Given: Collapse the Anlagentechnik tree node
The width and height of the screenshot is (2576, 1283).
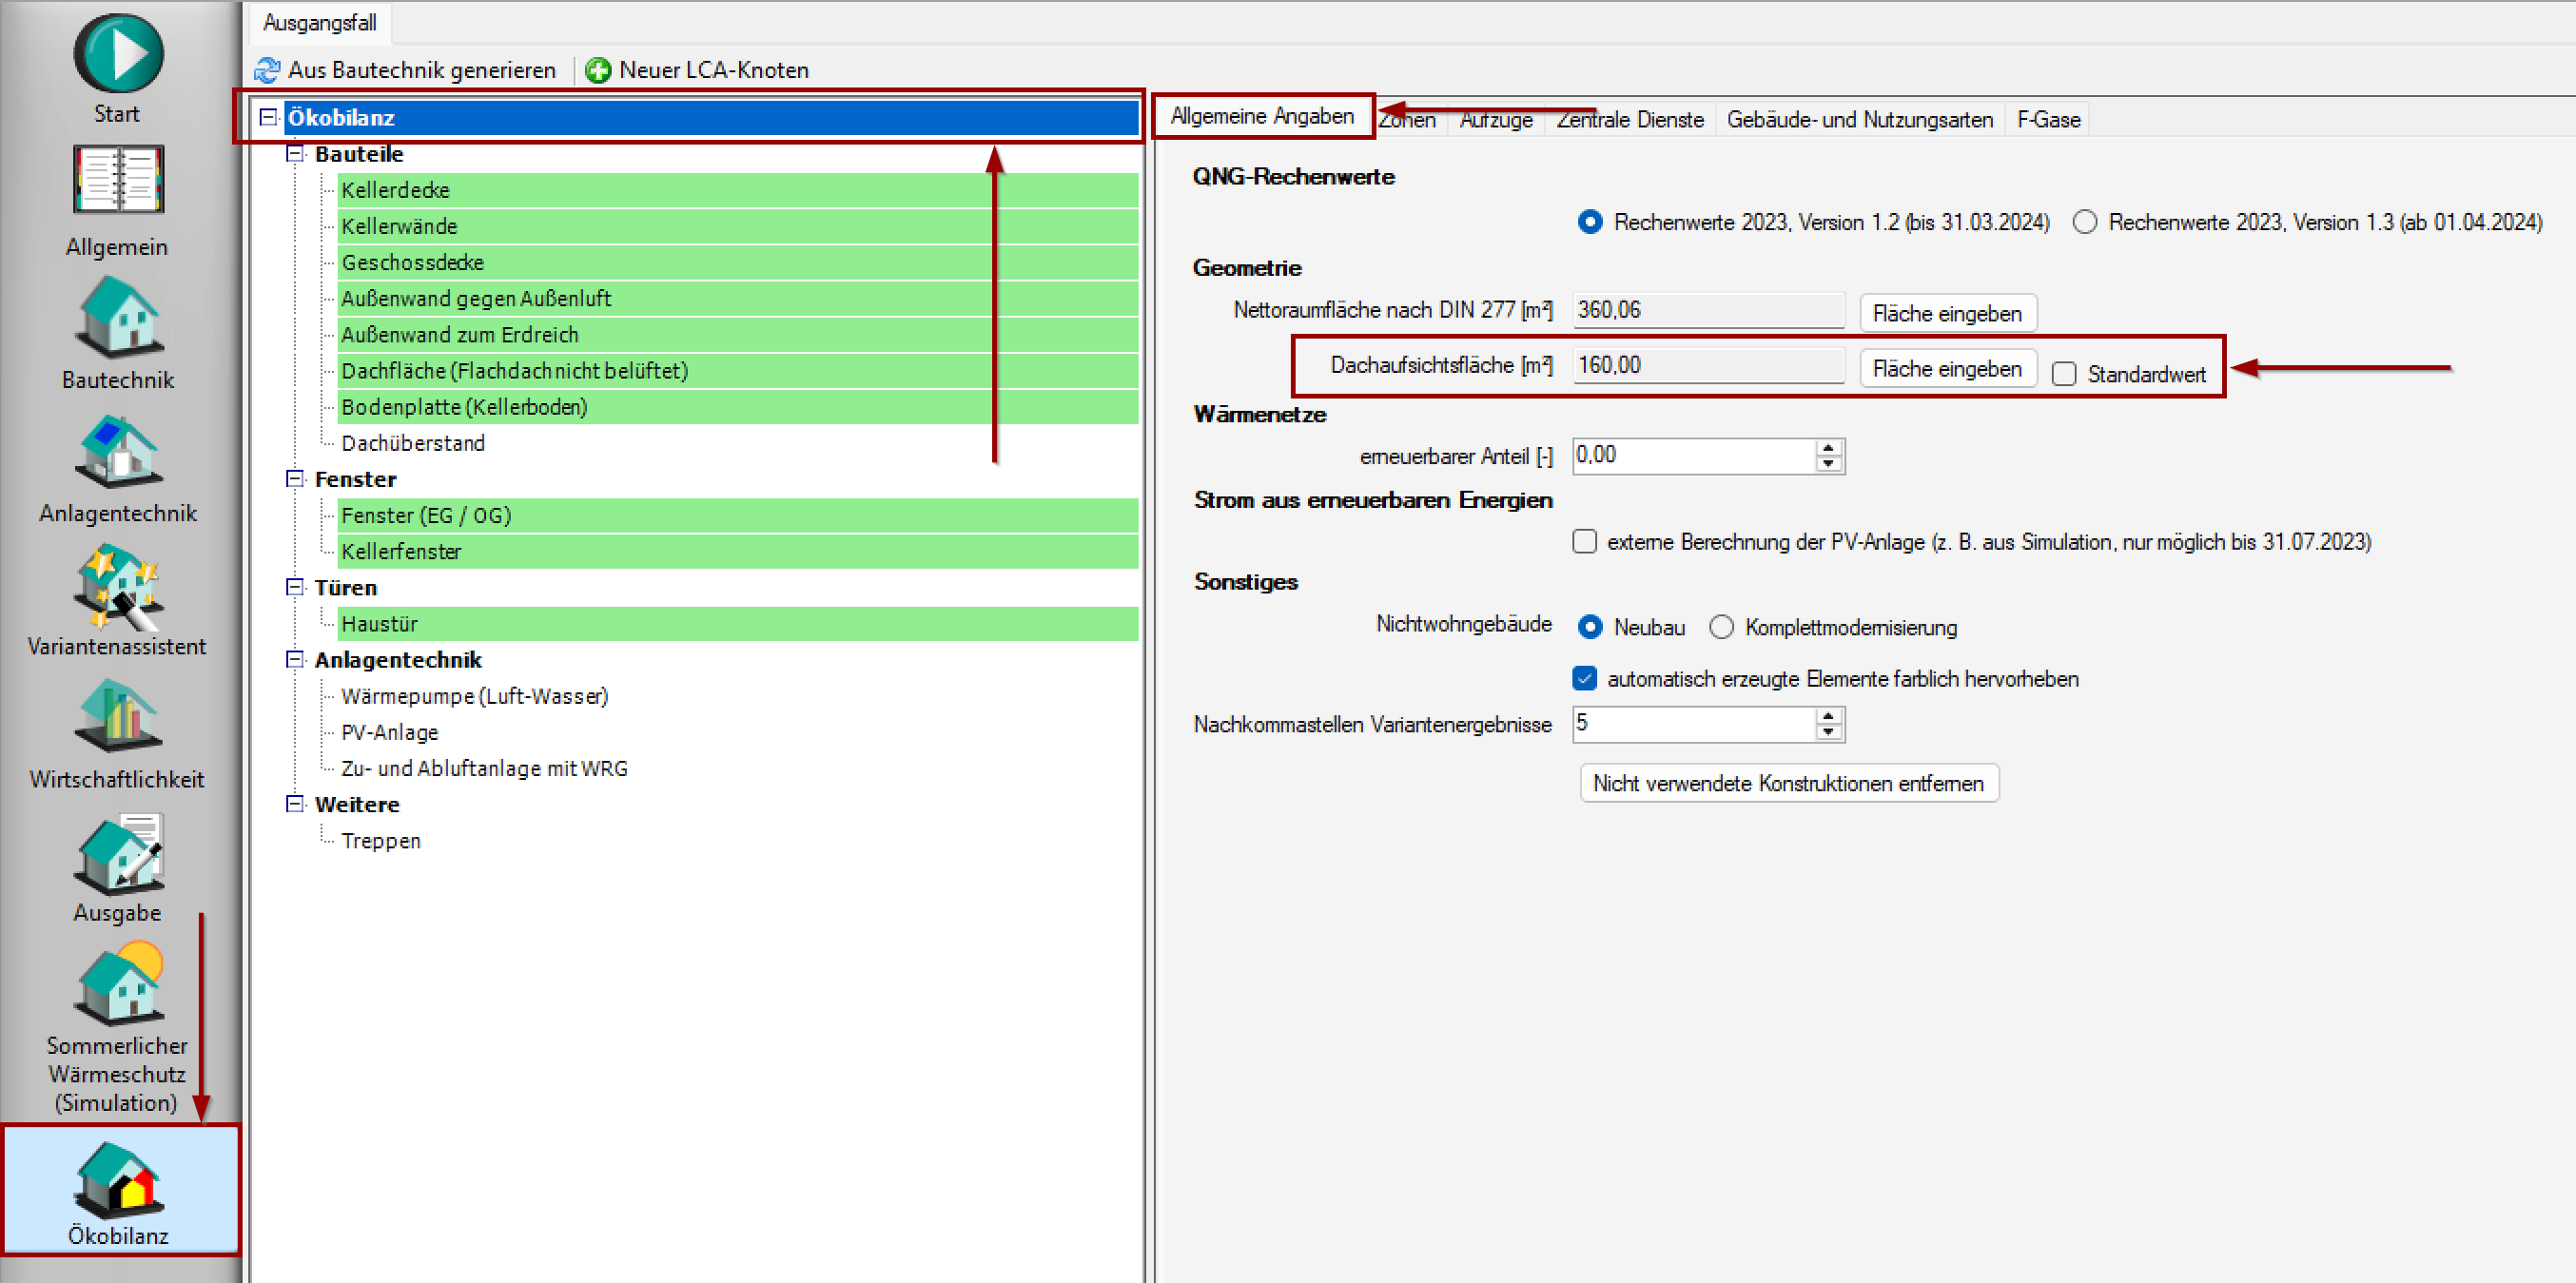Looking at the screenshot, I should click(295, 660).
